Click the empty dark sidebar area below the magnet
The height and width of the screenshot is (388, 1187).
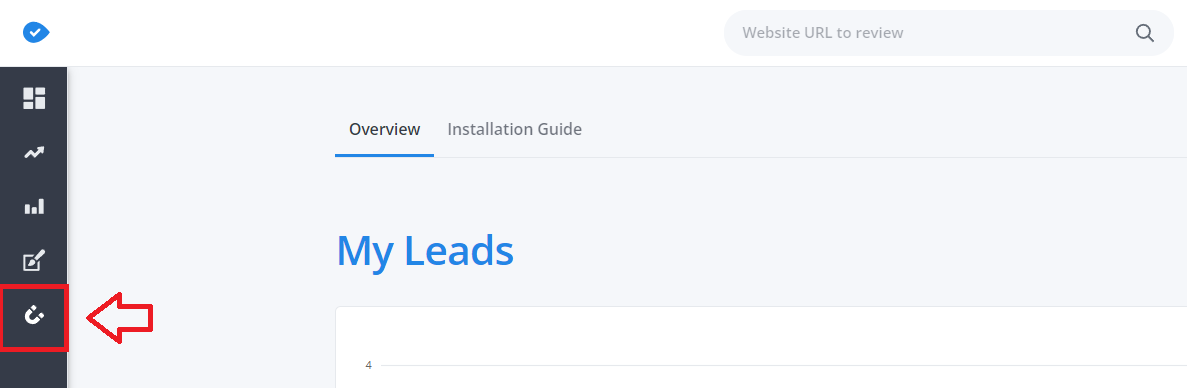pos(33,370)
